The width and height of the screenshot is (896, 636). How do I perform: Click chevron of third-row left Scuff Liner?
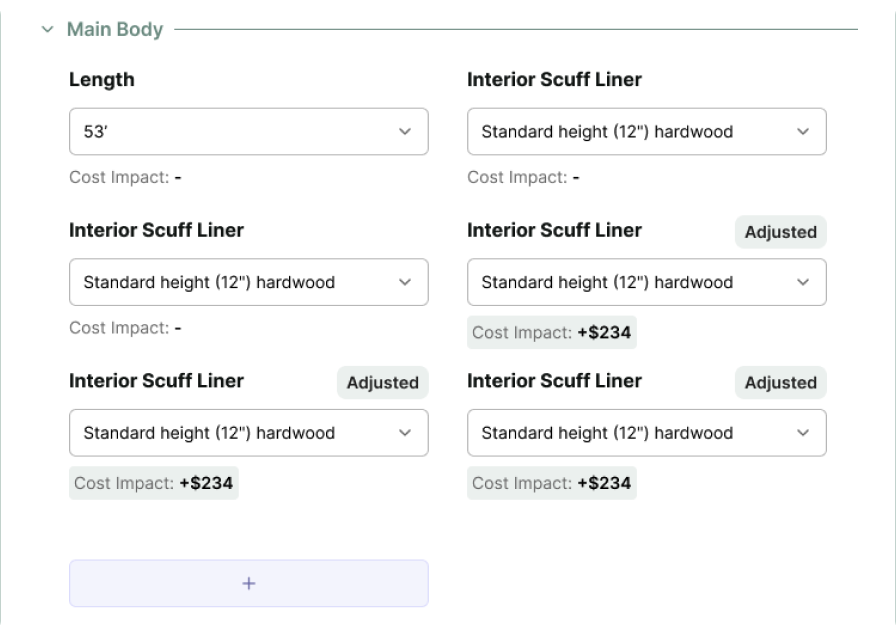(405, 433)
